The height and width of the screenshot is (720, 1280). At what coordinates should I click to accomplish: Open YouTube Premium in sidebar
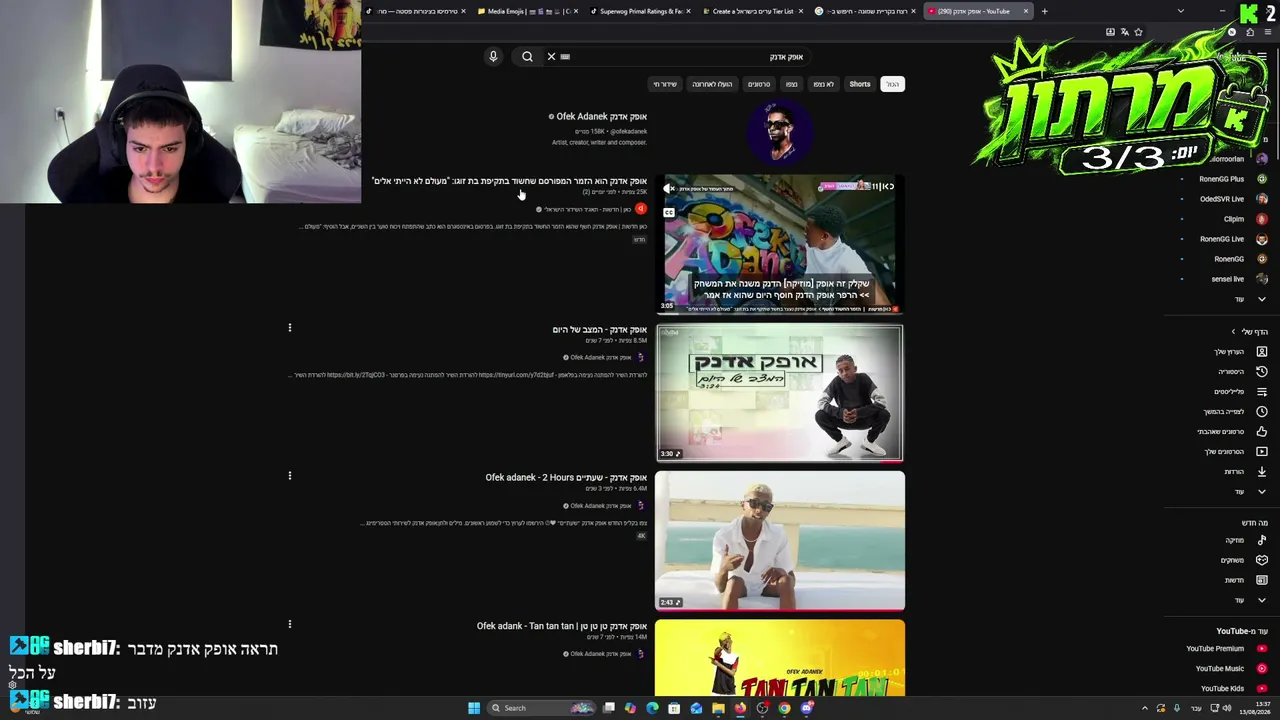(x=1225, y=649)
